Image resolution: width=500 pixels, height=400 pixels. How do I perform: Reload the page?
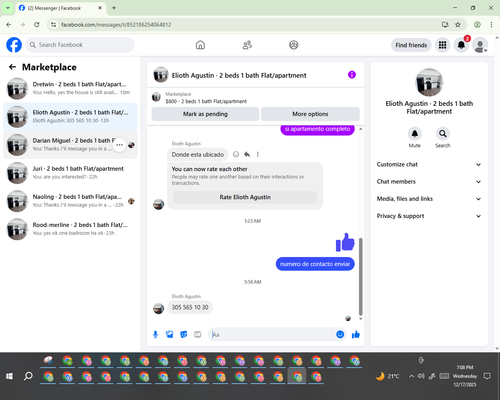click(x=37, y=24)
